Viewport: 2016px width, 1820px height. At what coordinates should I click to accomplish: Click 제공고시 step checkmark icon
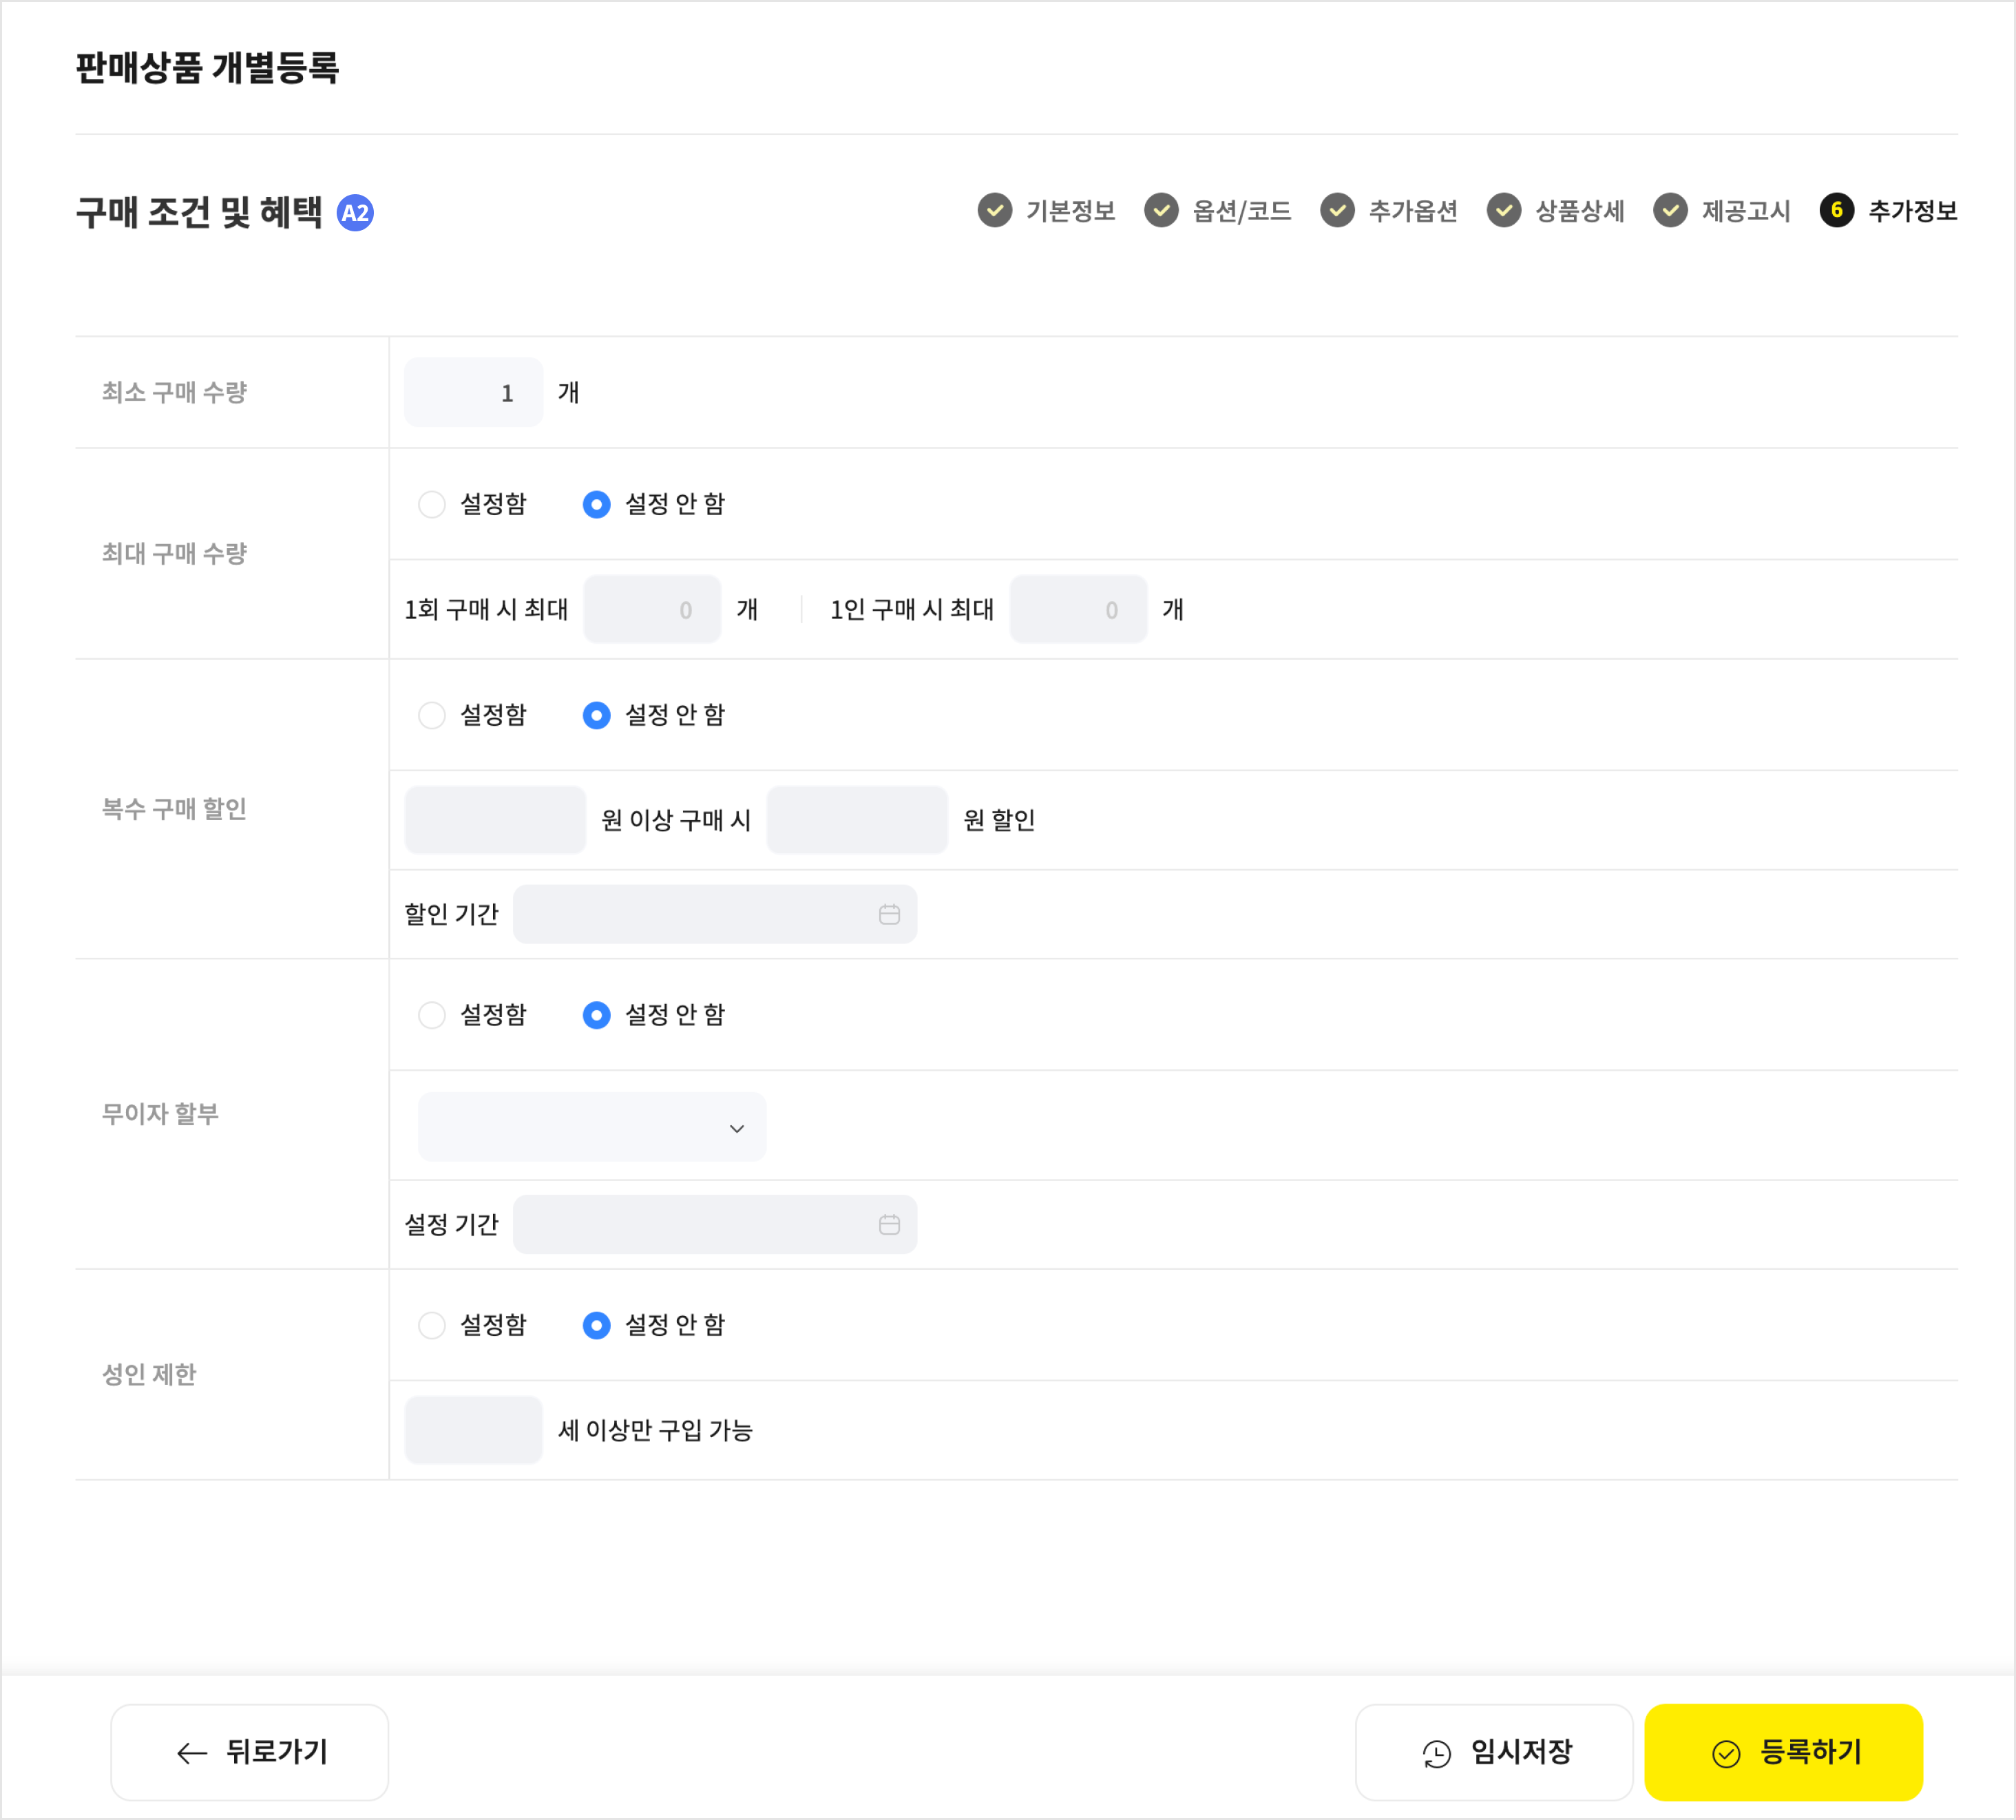pos(1670,210)
